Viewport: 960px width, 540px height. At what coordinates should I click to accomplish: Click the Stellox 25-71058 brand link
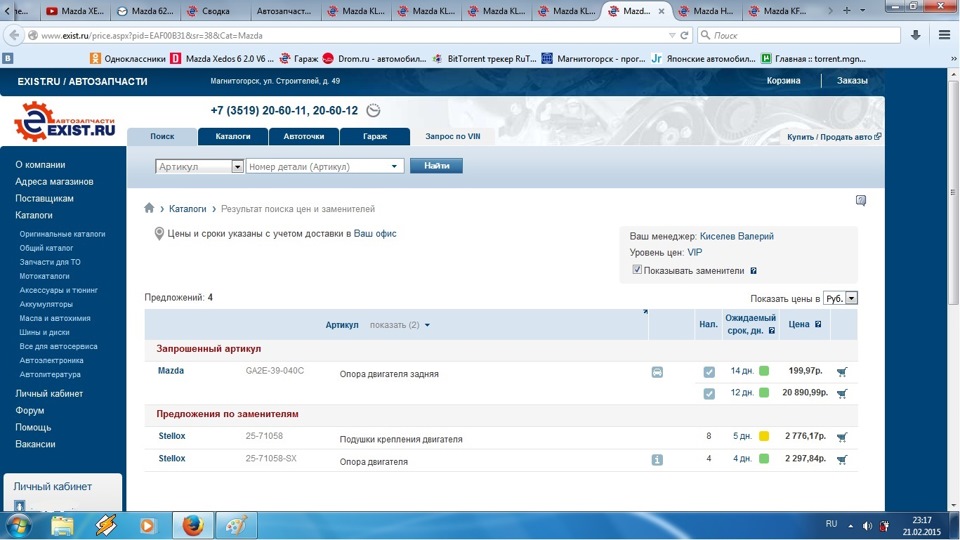[x=171, y=436]
